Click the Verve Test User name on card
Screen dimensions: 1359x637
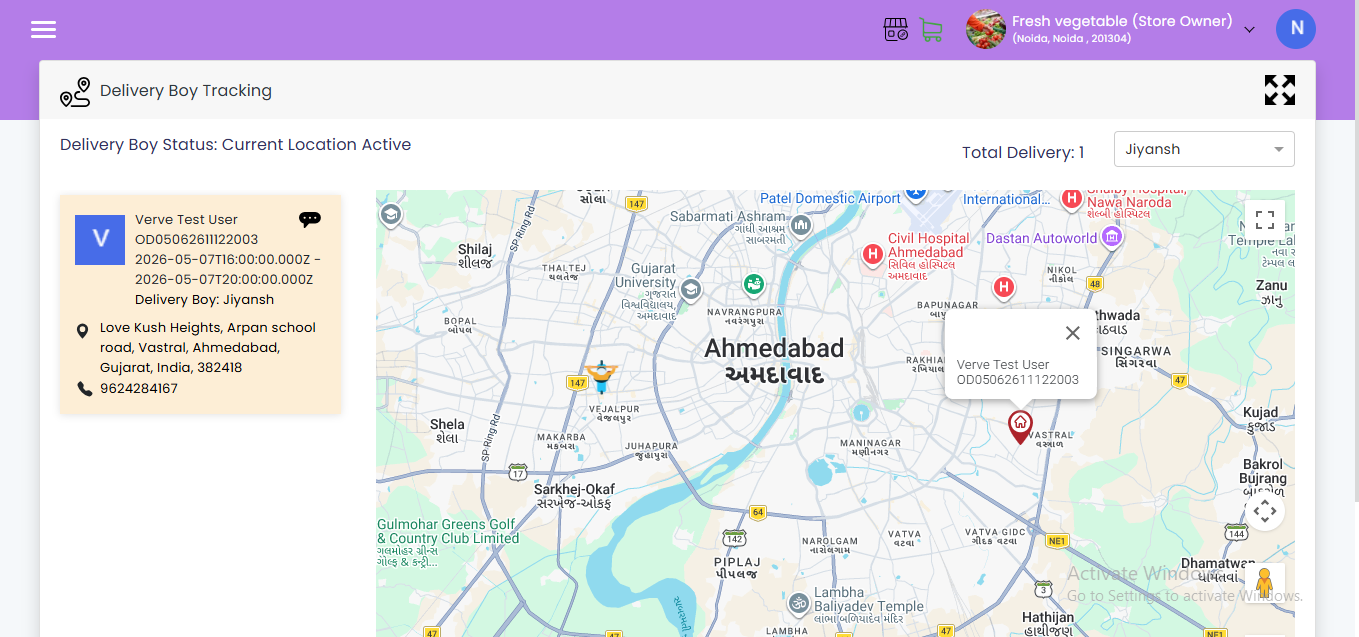pyautogui.click(x=186, y=220)
